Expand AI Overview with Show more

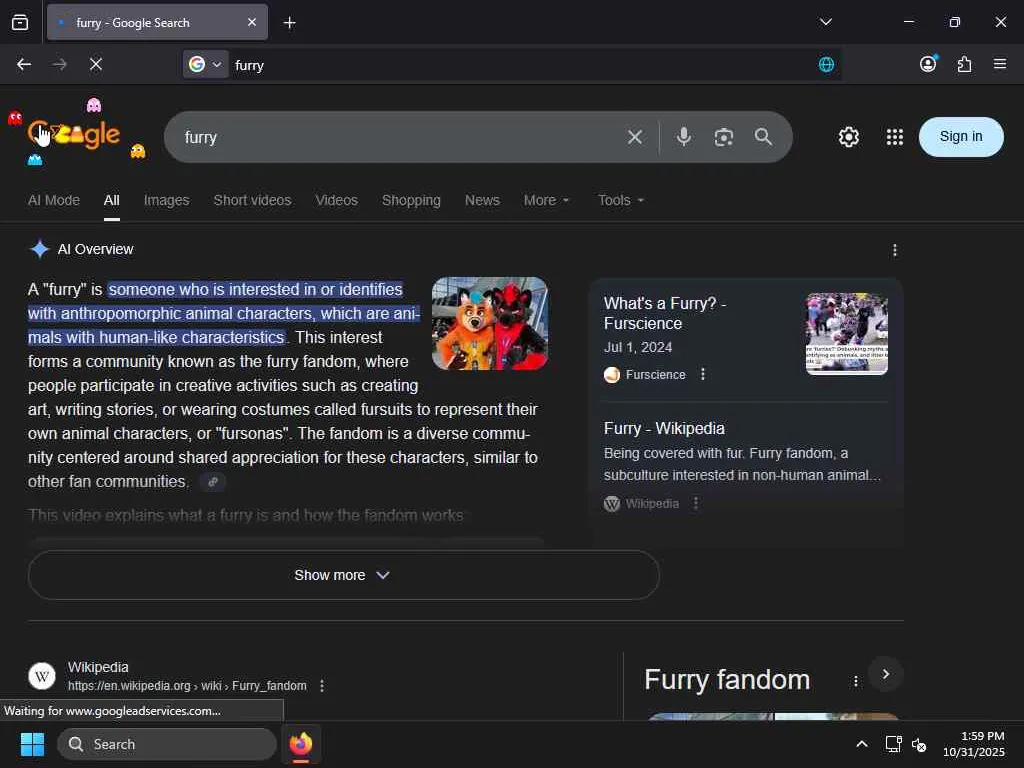(x=344, y=575)
